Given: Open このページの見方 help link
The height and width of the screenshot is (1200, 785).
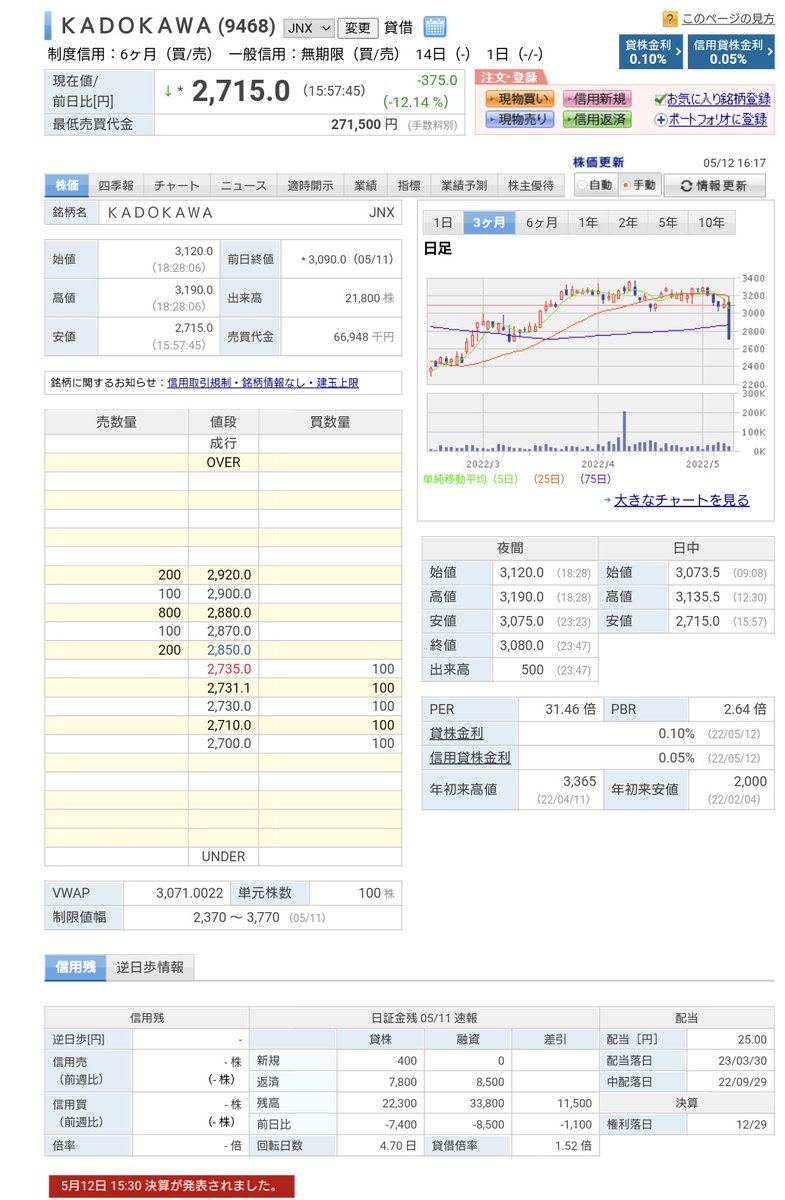Looking at the screenshot, I should coord(728,18).
